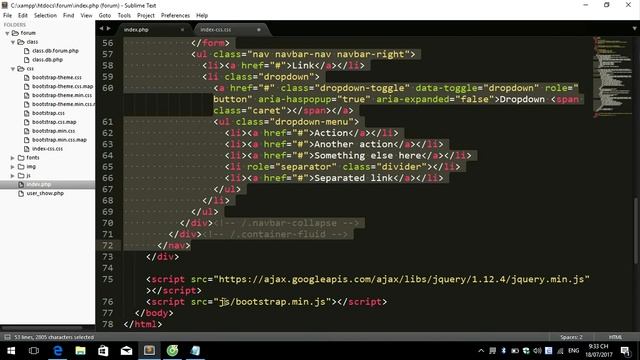This screenshot has width=640, height=360.
Task: Open the Preferences menu
Action: coord(175,16)
